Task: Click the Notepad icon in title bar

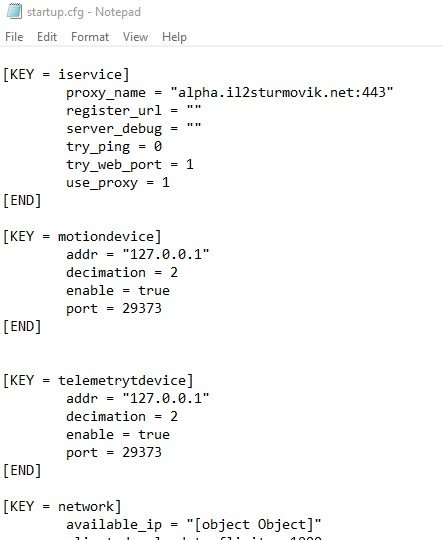Action: click(14, 11)
